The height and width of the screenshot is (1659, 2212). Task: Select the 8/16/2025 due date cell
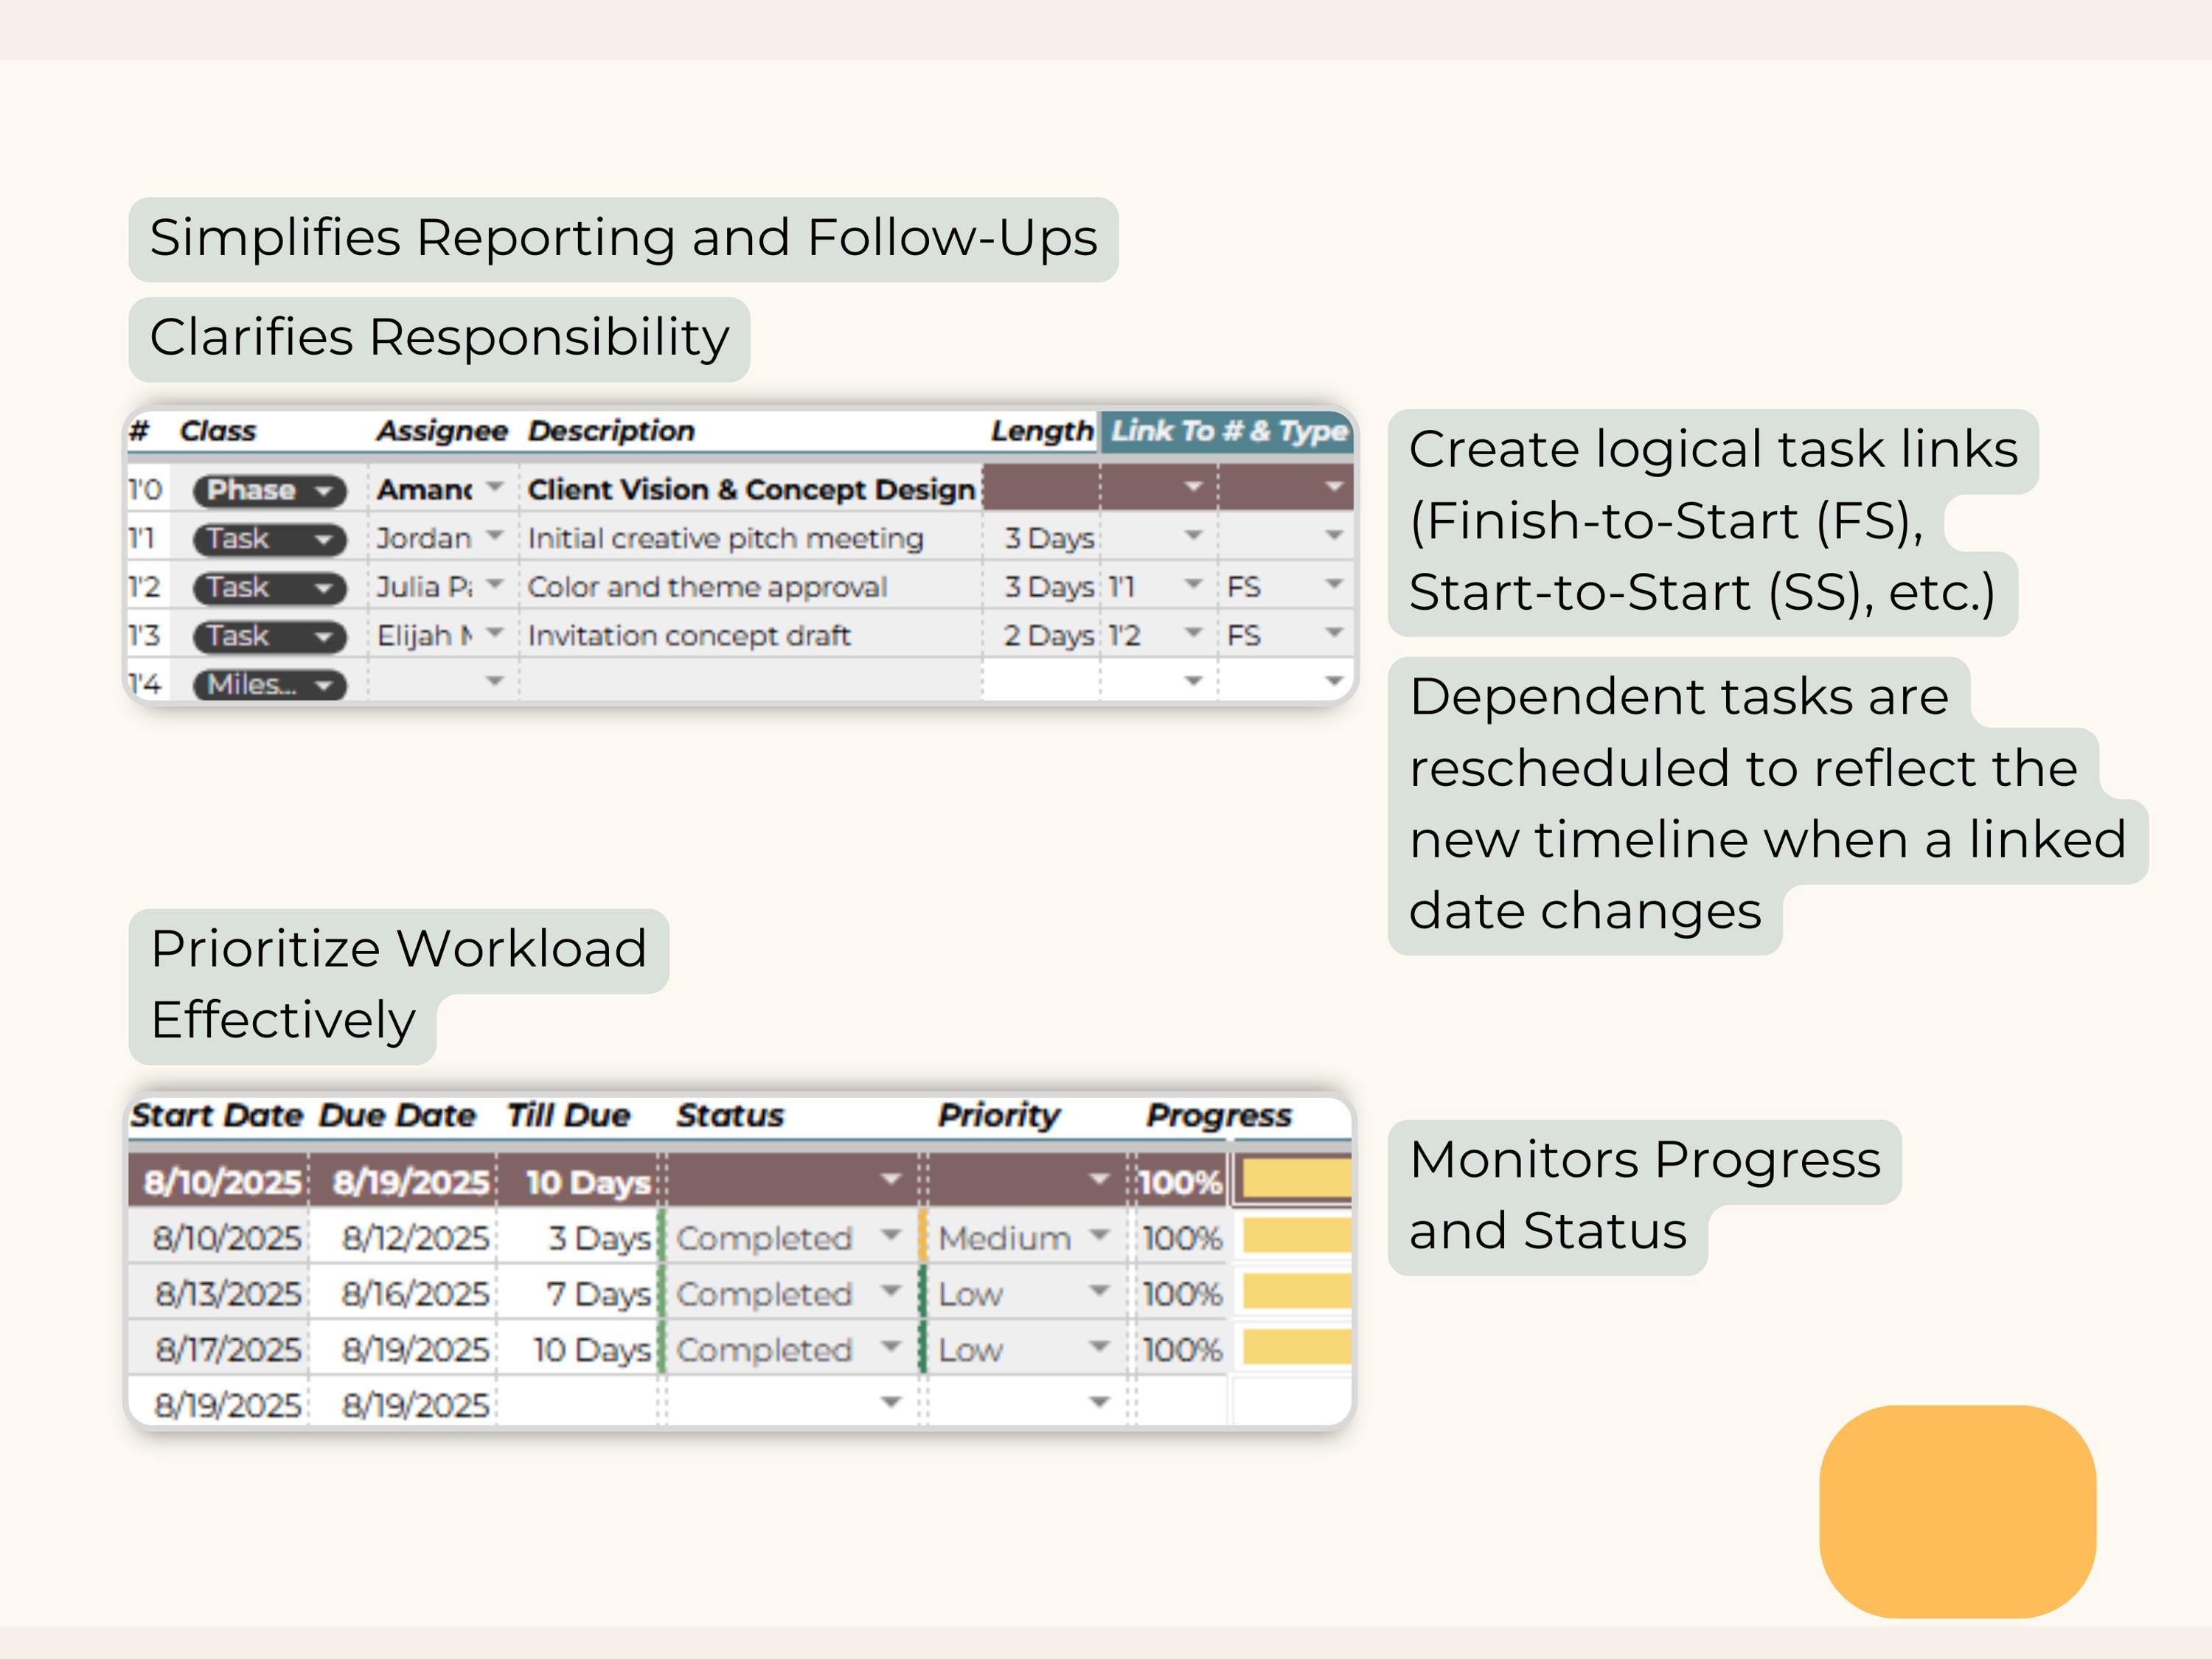404,1294
